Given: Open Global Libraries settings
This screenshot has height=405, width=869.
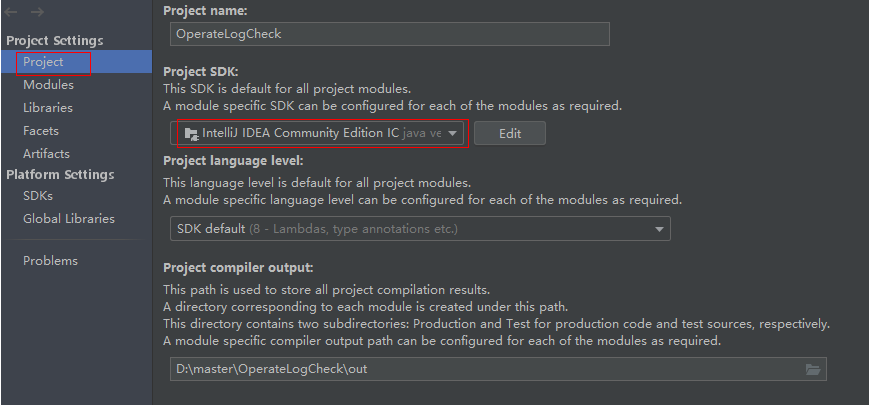Looking at the screenshot, I should point(69,219).
